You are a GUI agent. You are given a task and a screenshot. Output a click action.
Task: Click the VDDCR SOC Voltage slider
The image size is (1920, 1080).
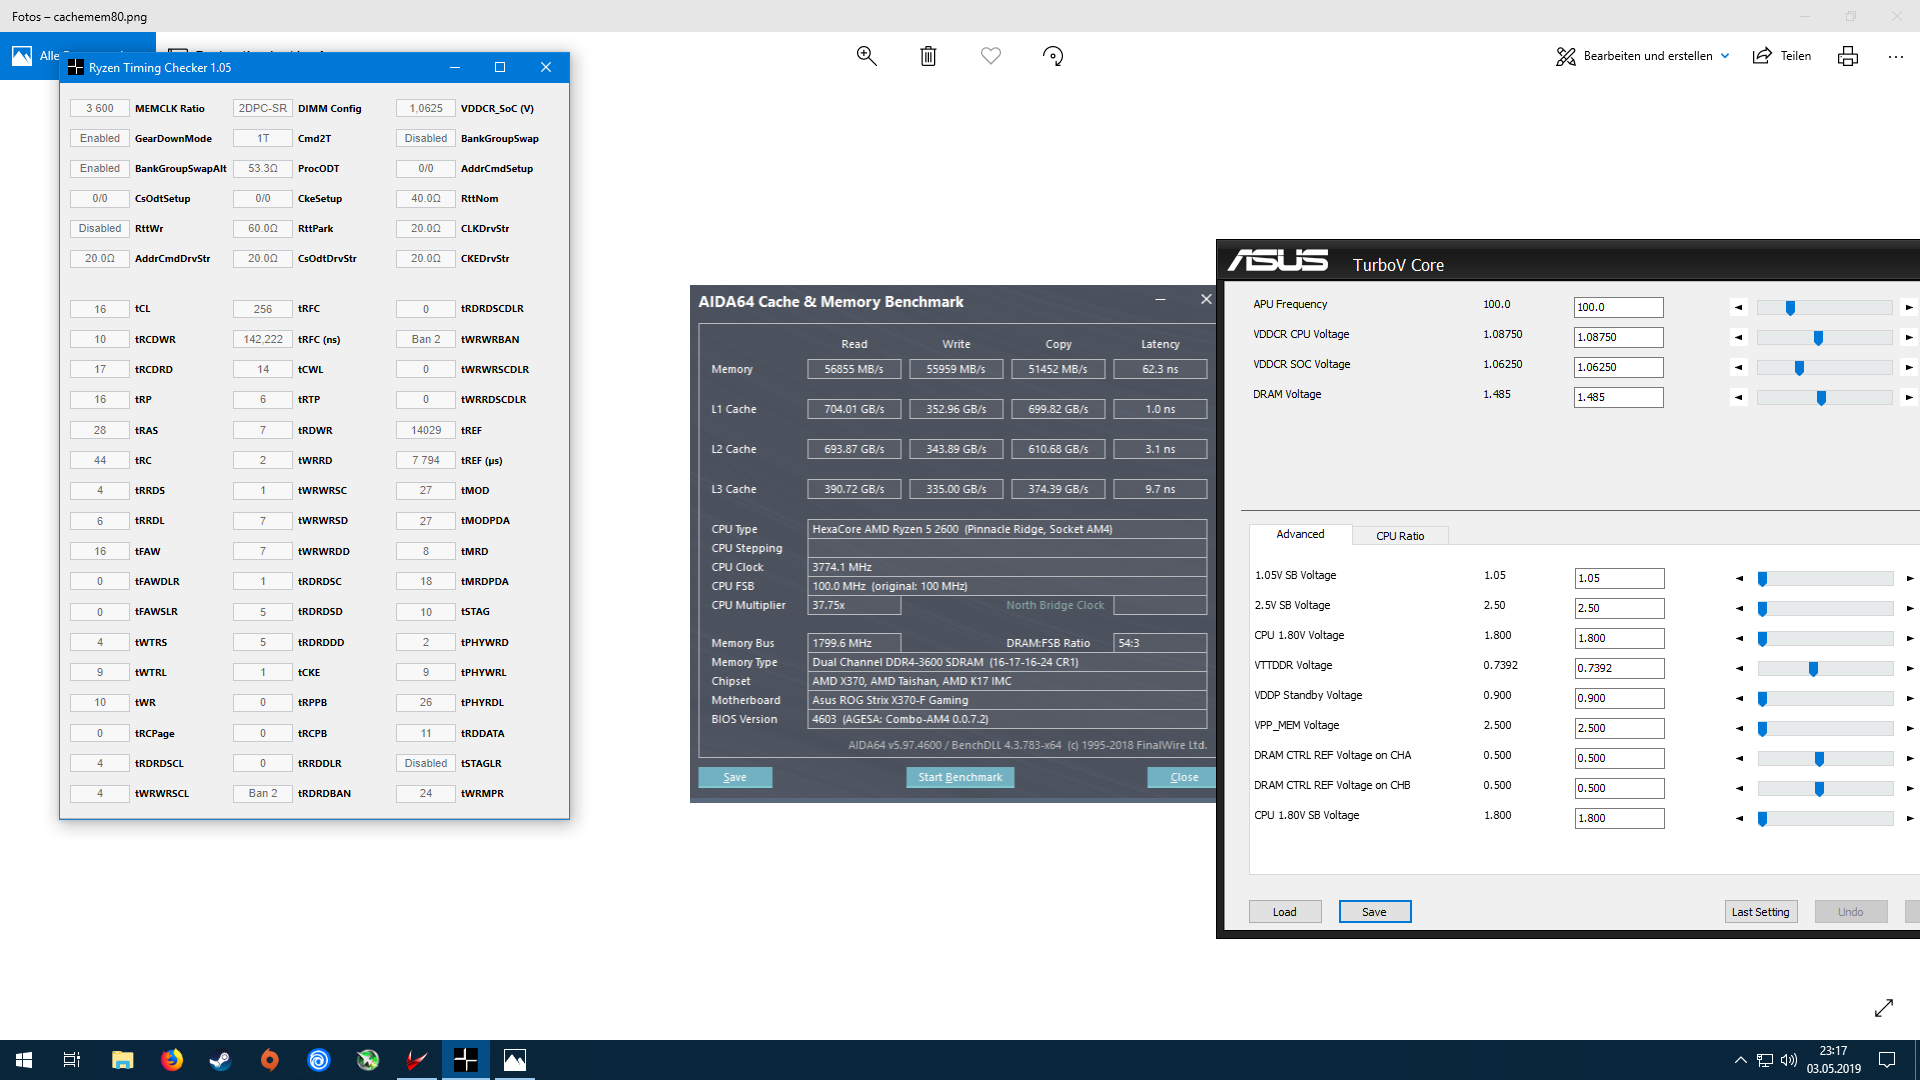(1824, 368)
